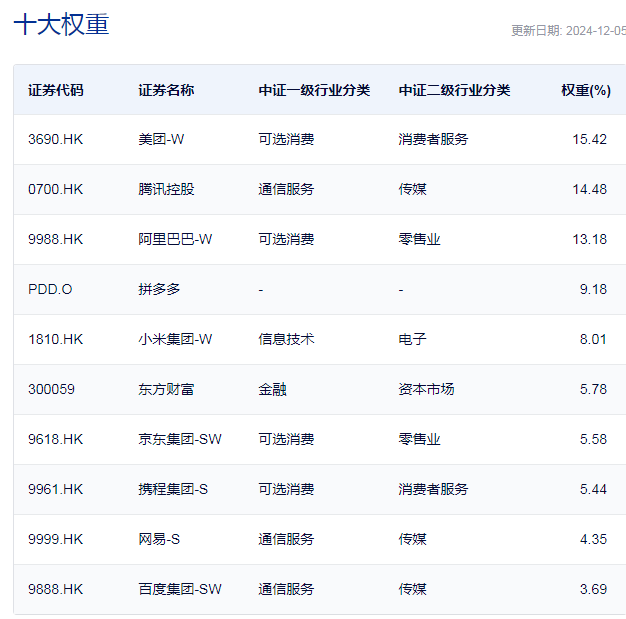Click the 中证一级行业分类 column header

click(x=314, y=90)
